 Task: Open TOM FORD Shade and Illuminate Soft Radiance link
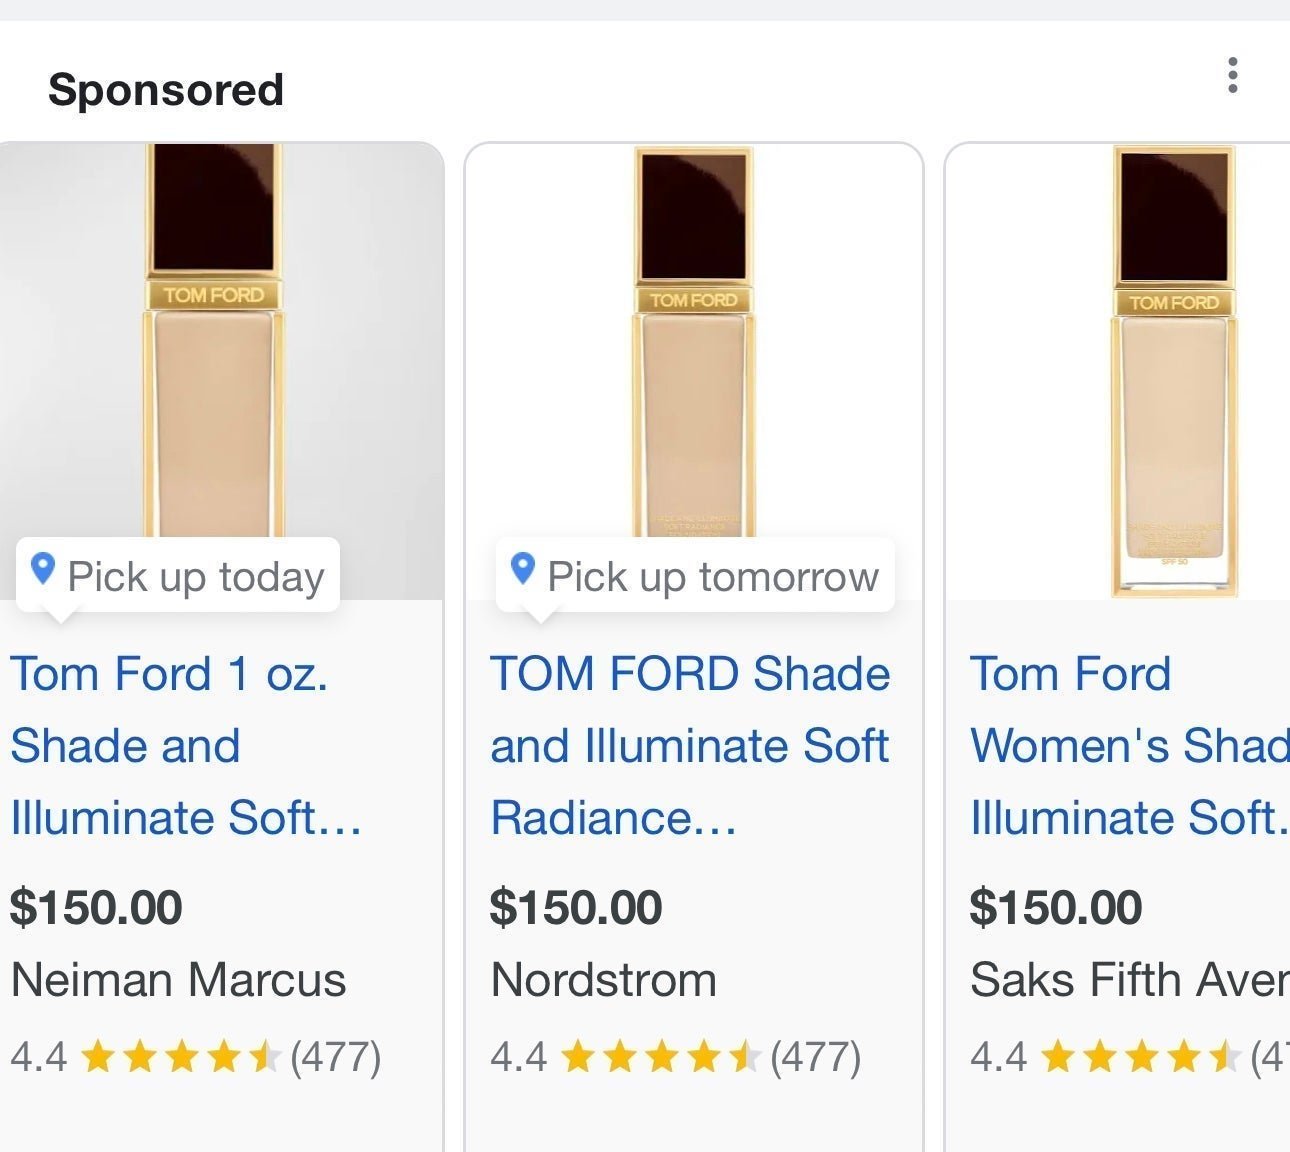tap(690, 746)
